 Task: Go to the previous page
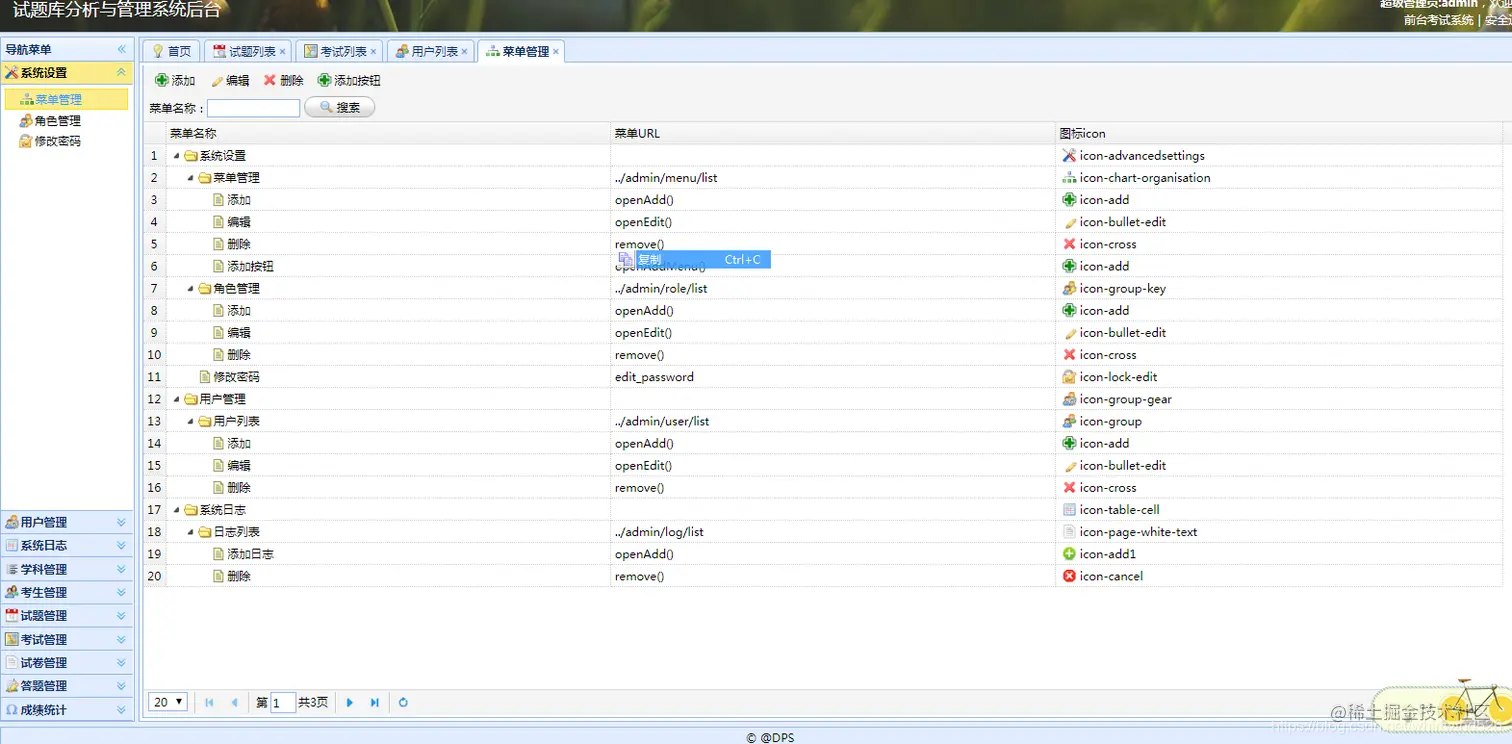click(235, 703)
